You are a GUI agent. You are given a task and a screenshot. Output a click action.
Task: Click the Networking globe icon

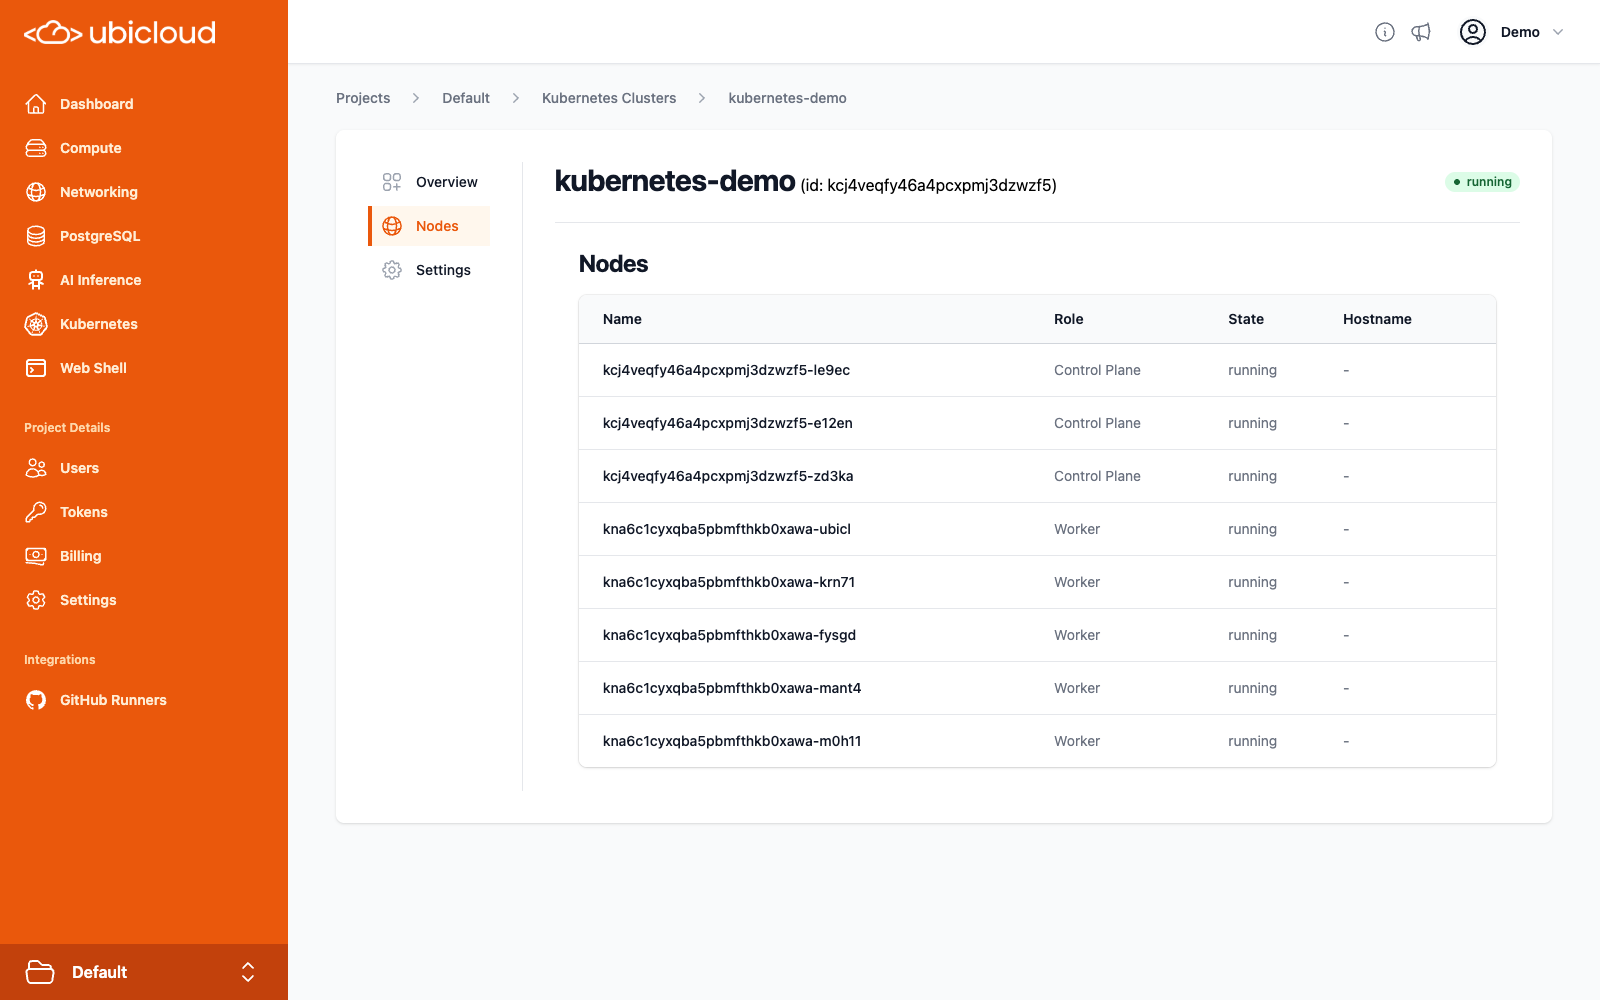[x=36, y=192]
